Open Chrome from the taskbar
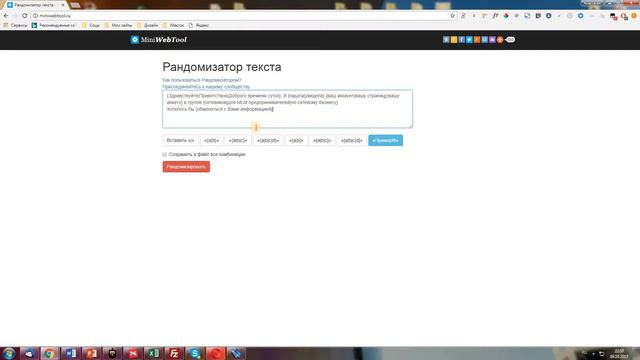Viewport: 640px width, 360px height. click(49, 353)
